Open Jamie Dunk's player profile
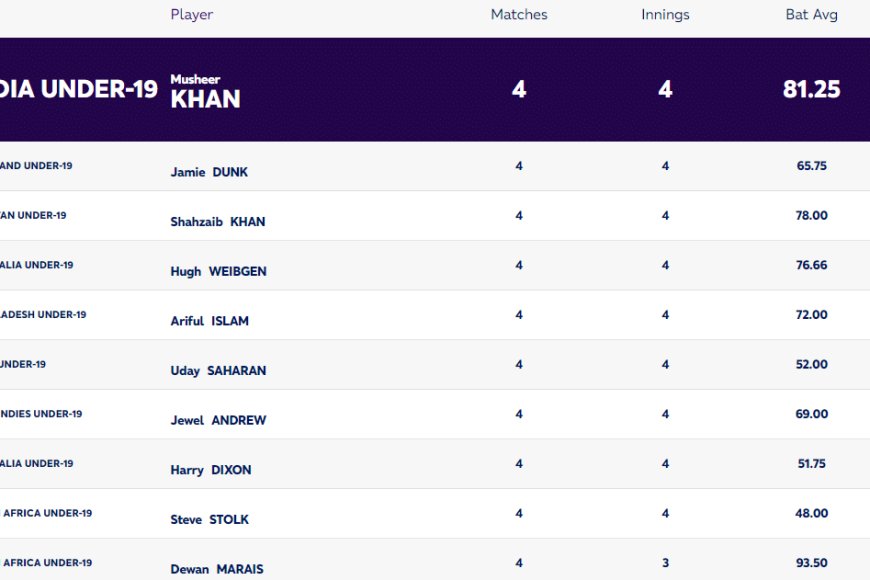Viewport: 870px width, 580px height. point(209,172)
